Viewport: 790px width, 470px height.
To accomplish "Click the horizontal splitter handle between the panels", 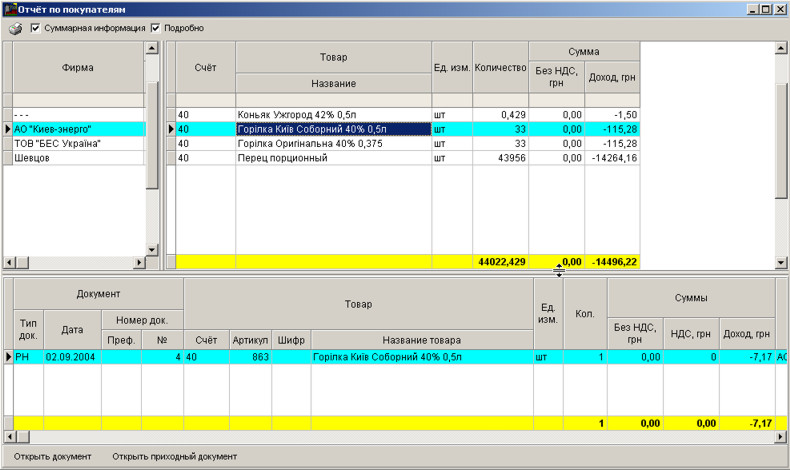I will [x=559, y=271].
